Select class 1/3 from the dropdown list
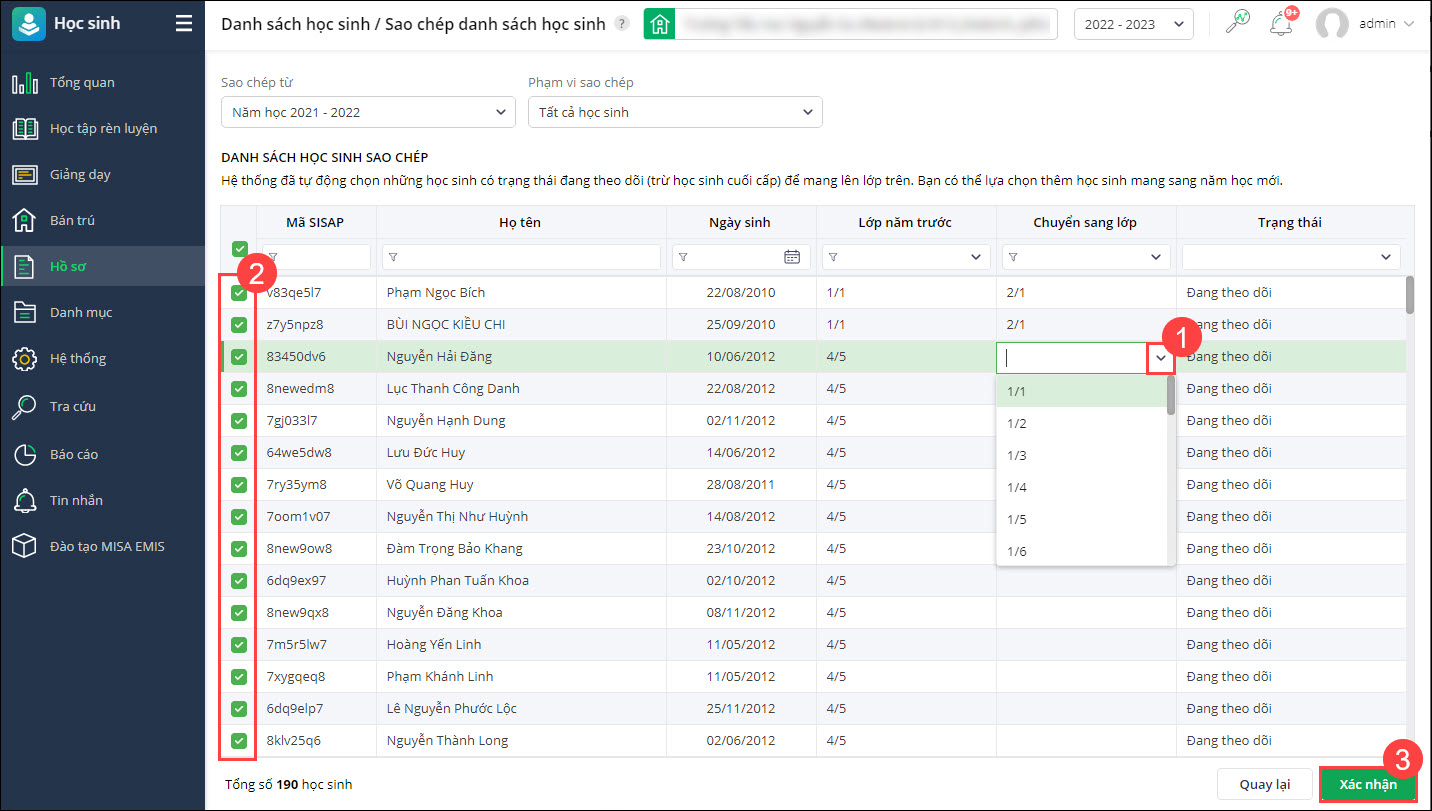This screenshot has height=811, width=1432. coord(1017,455)
